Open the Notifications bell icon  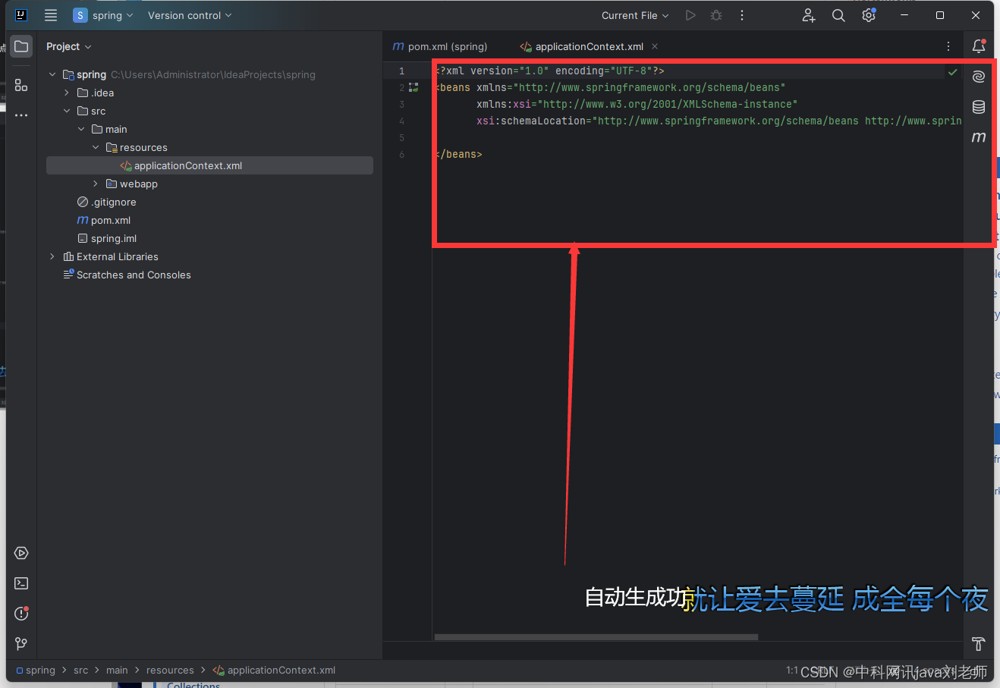coord(978,46)
